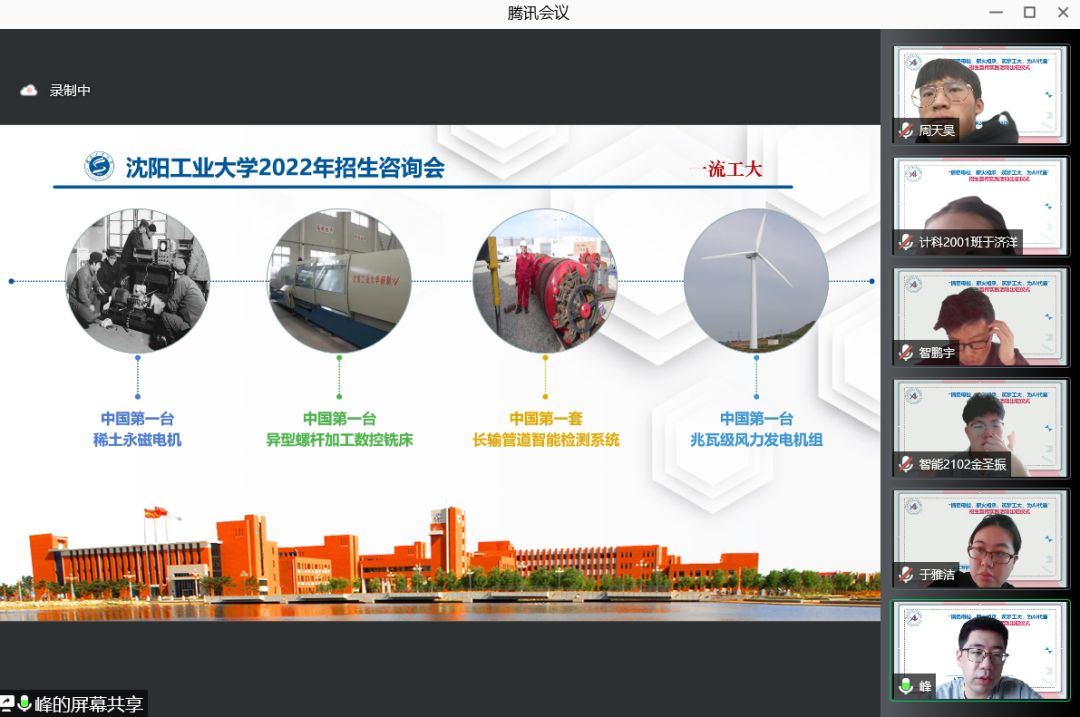Click the university logo on the slide
Screen dimensions: 1080x717
pos(99,167)
